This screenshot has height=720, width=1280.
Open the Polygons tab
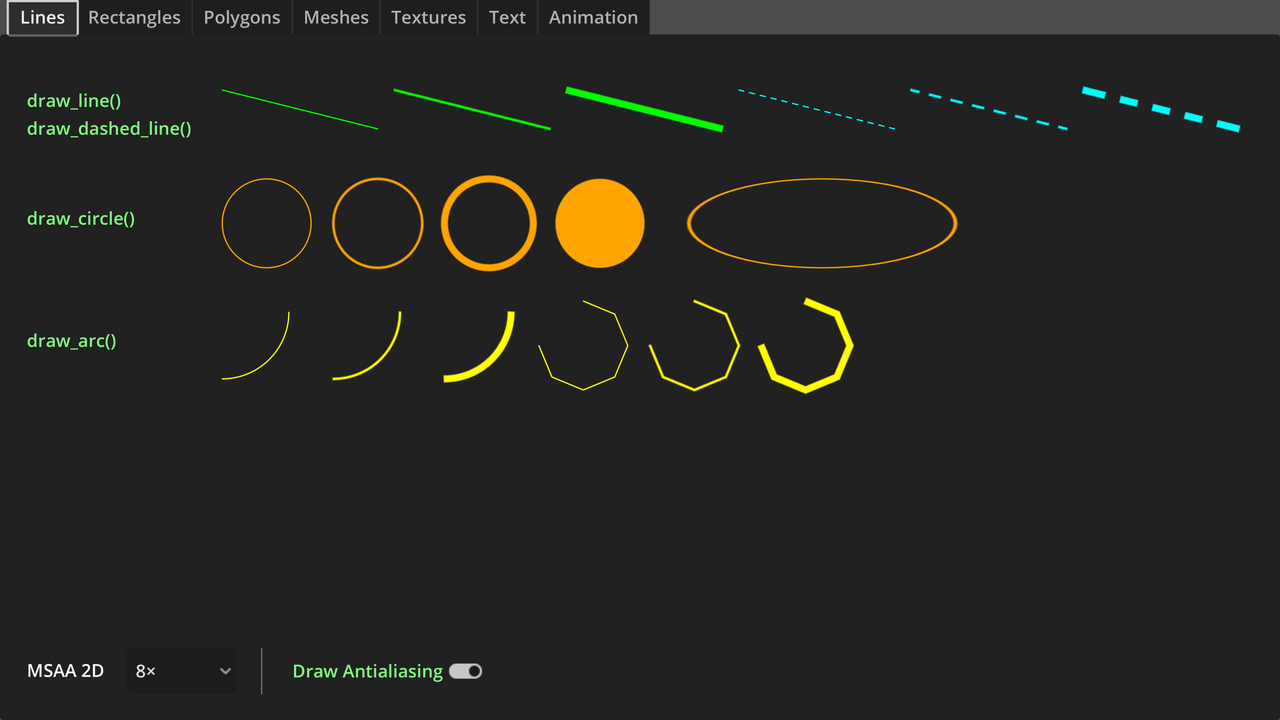point(241,17)
